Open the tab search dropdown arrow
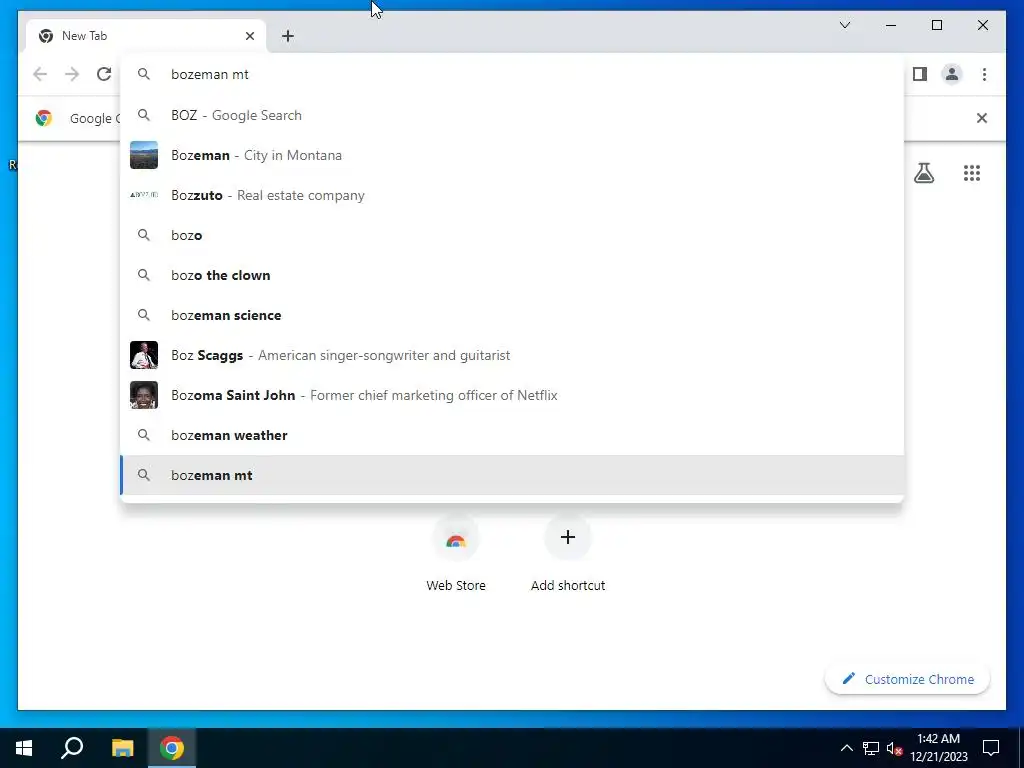Screen dimensions: 1024x768 point(844,25)
